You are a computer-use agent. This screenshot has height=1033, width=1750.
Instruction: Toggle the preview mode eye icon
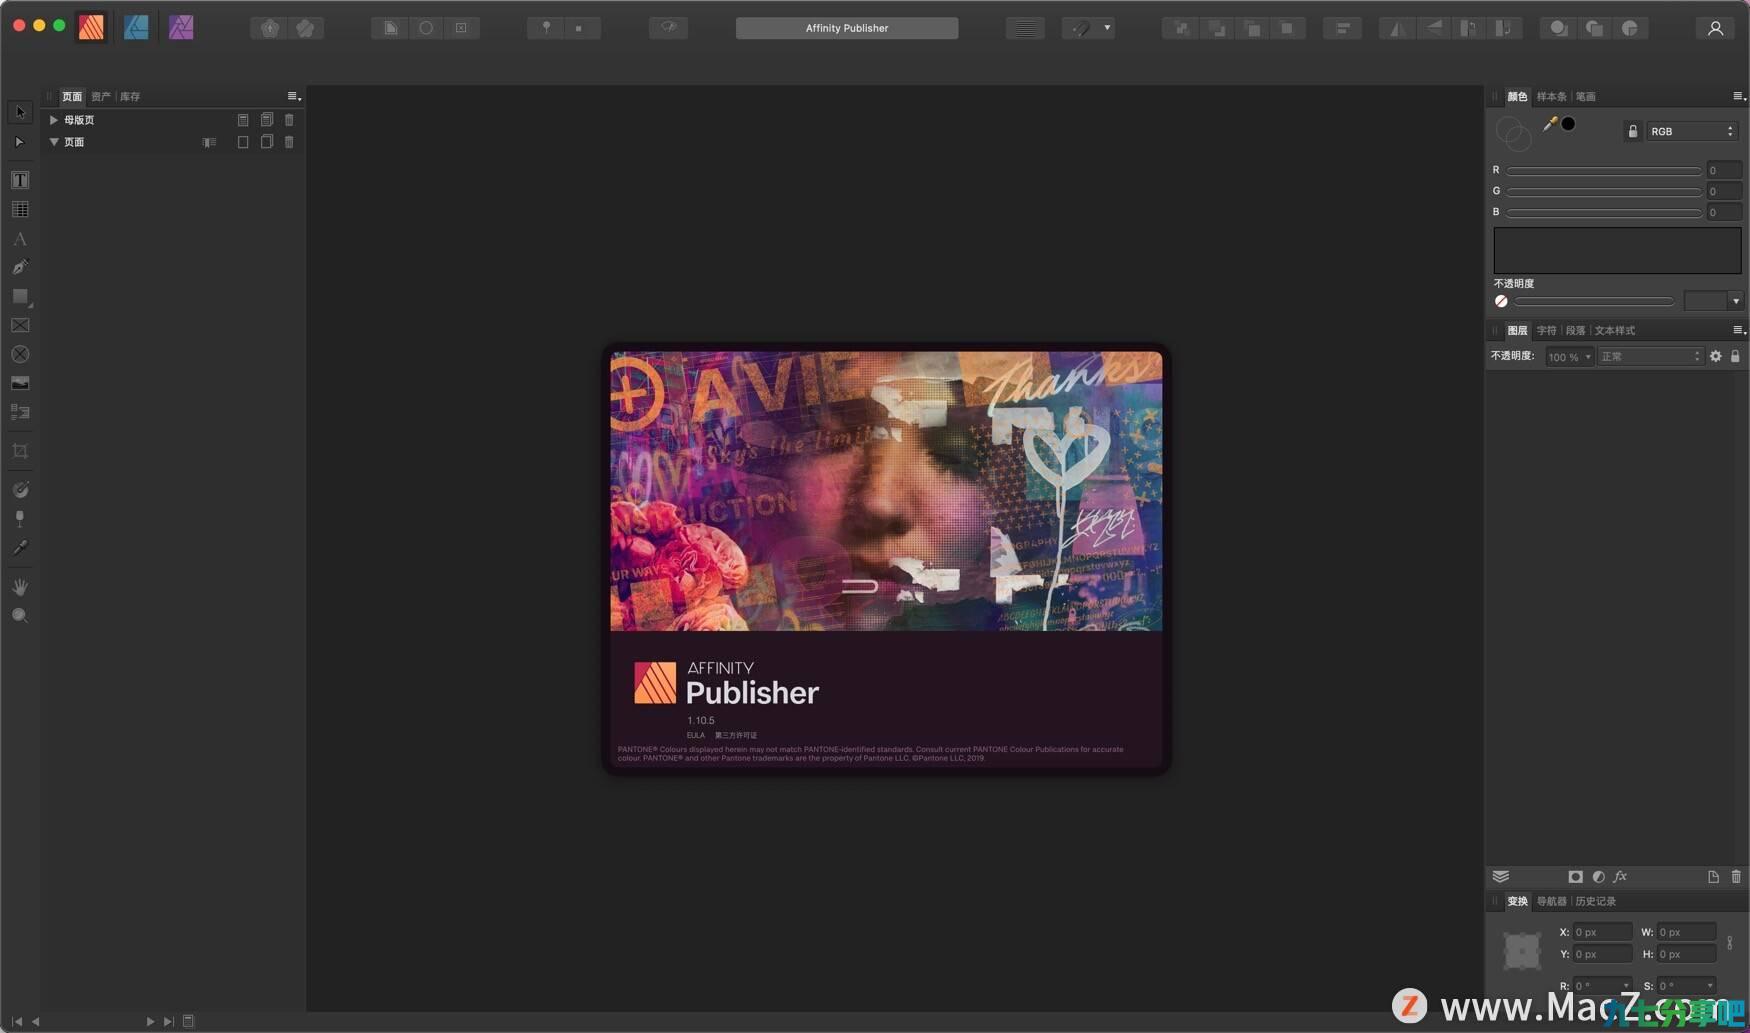[668, 27]
